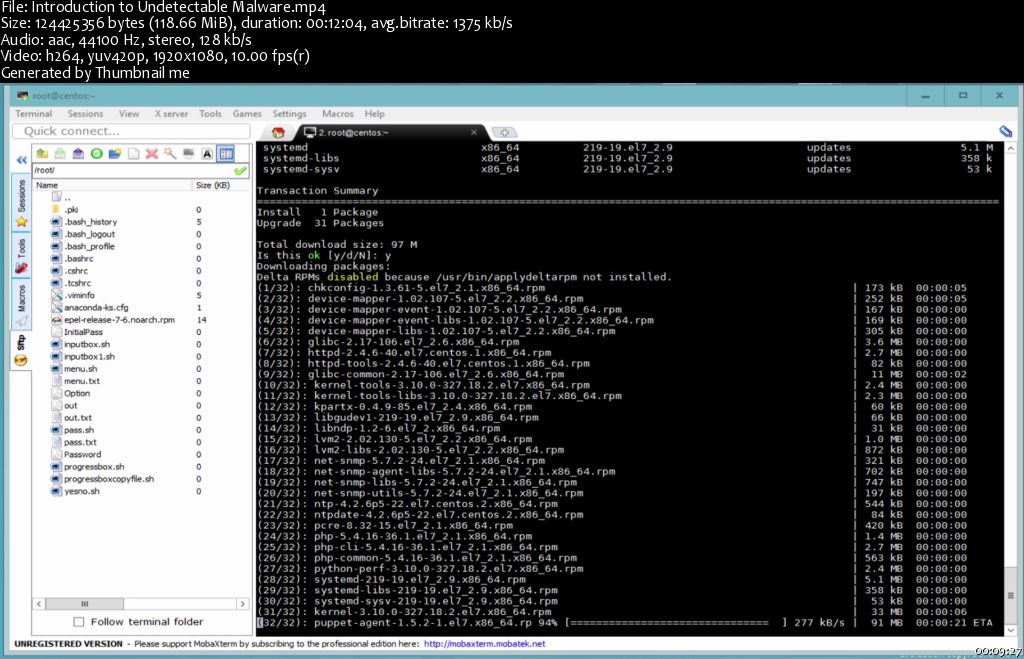This screenshot has width=1024, height=659.
Task: Select the .bashrc file
Action: point(72,259)
